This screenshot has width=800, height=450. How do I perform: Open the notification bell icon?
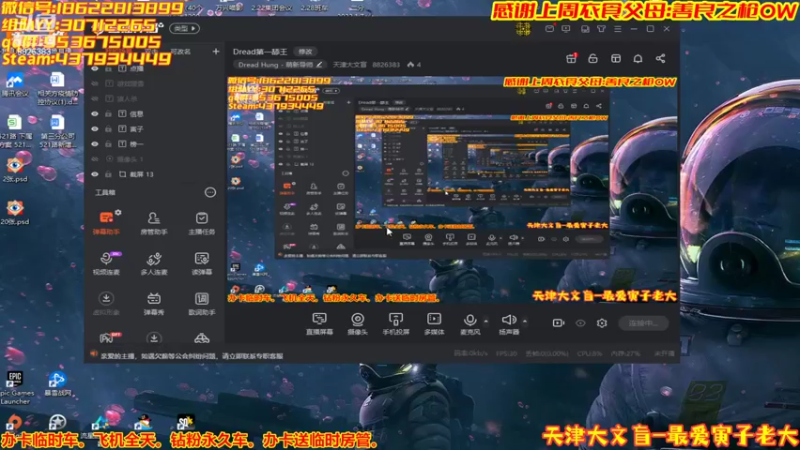click(638, 59)
